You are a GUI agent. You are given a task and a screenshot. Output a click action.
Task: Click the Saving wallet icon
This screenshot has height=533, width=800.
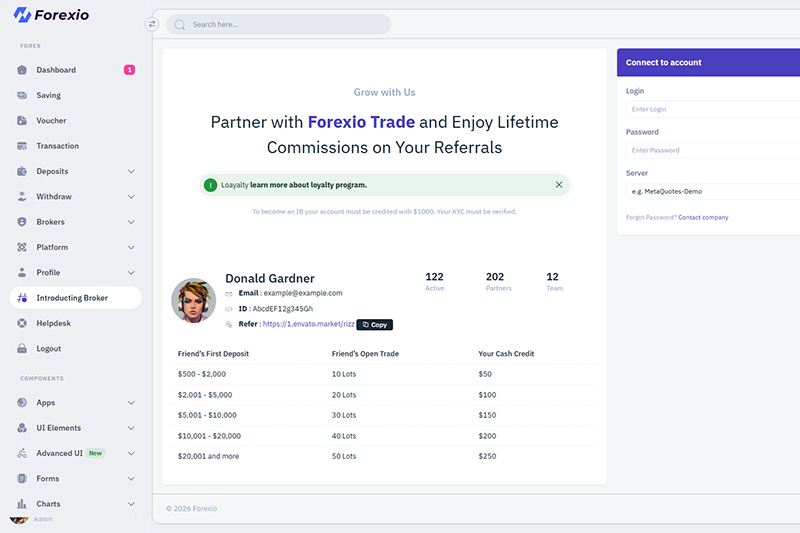tap(22, 96)
